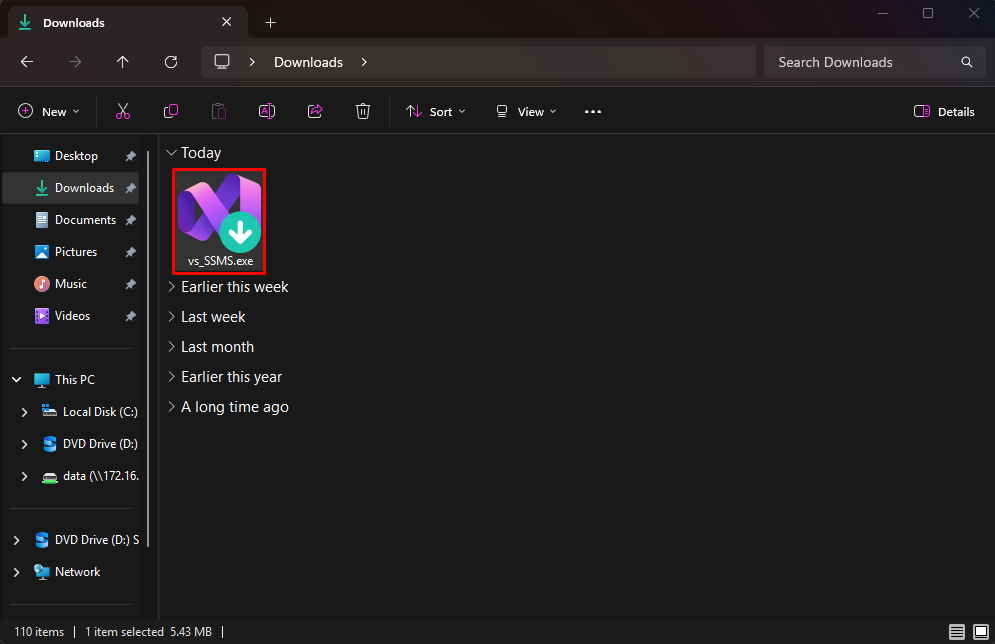Unpin Music using its pin icon

coord(131,284)
